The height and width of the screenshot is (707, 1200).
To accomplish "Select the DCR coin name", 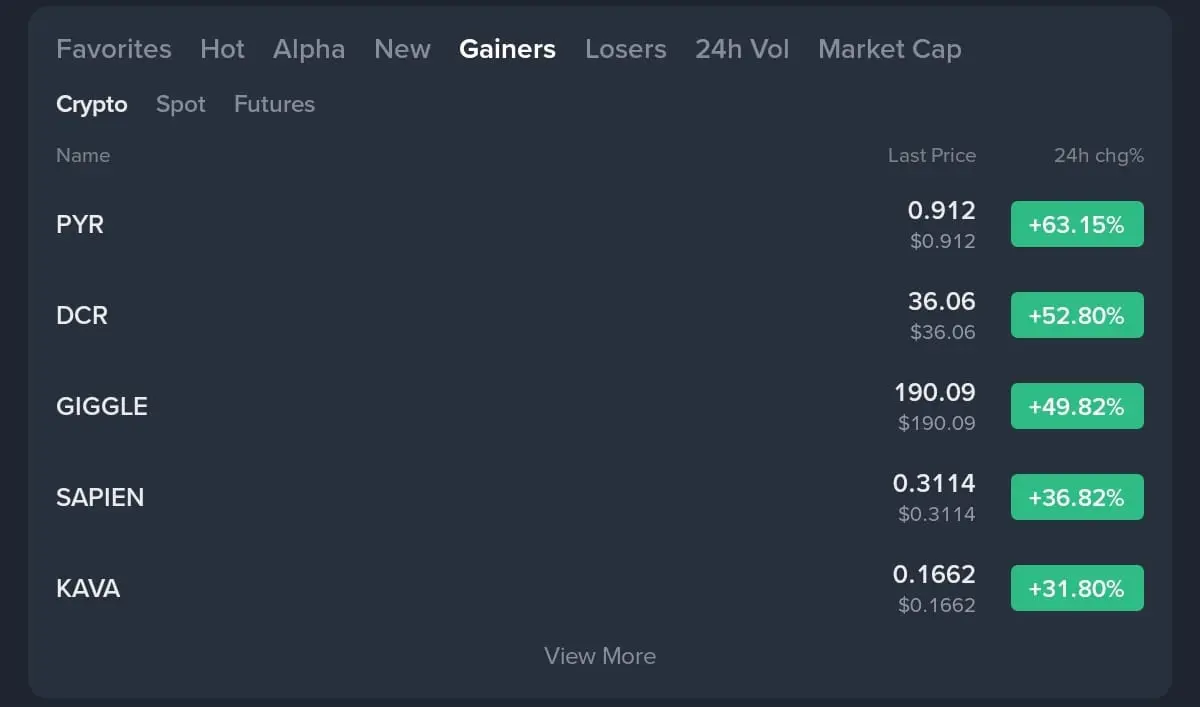I will [82, 315].
